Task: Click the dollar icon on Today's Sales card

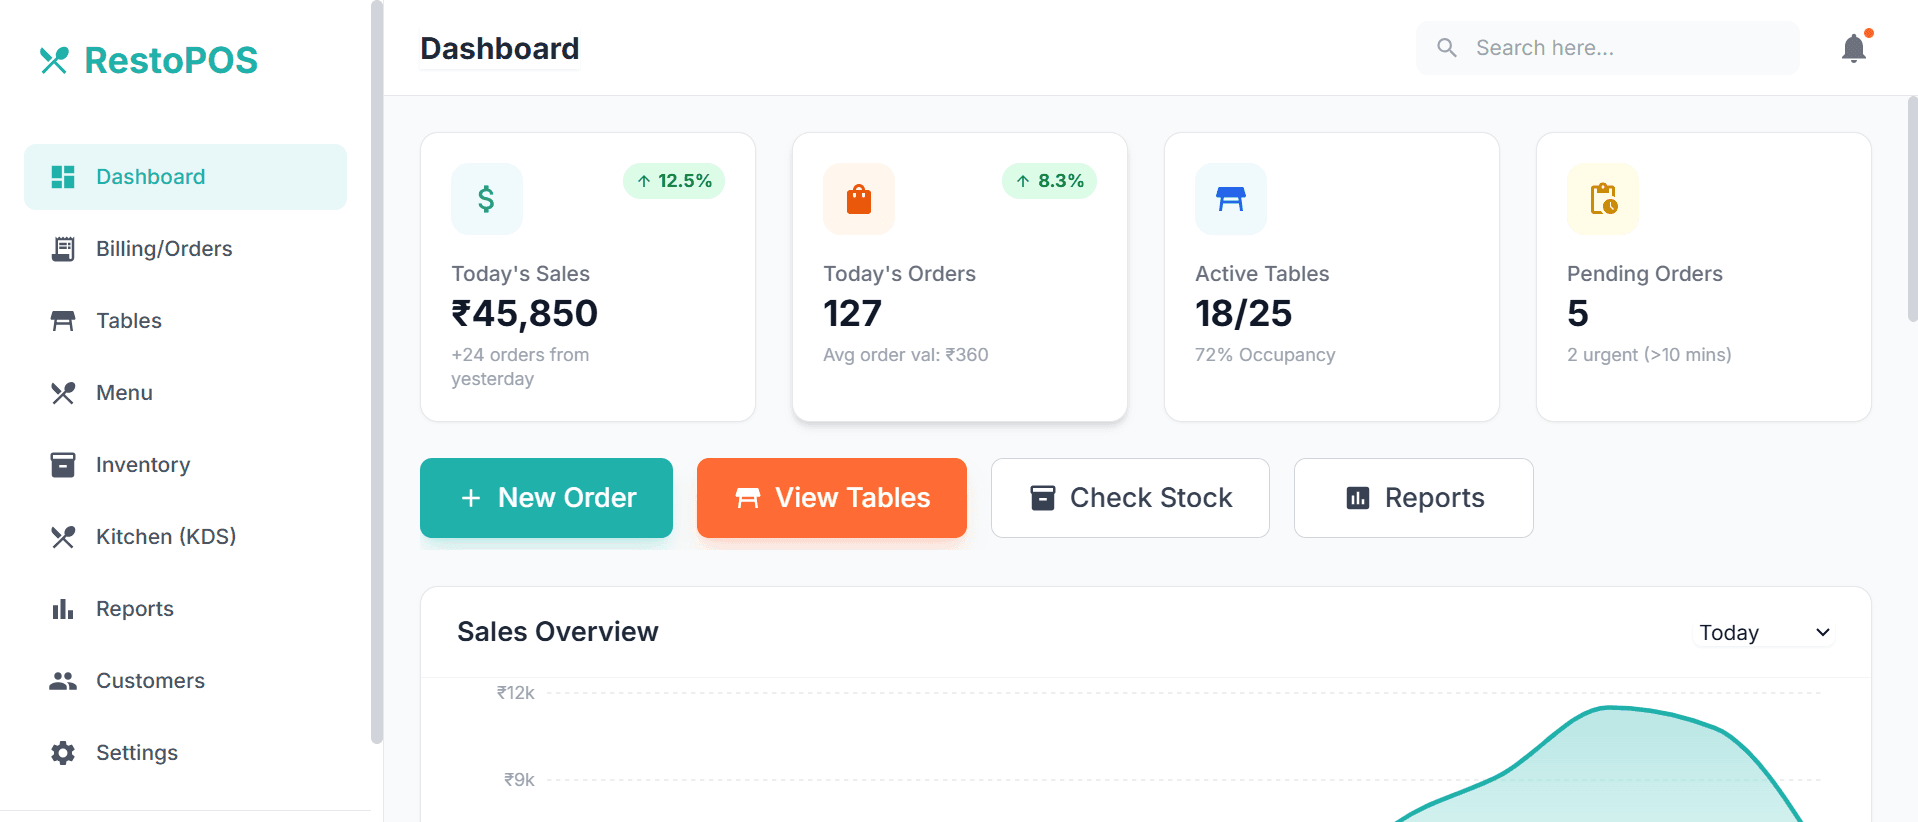Action: [487, 199]
